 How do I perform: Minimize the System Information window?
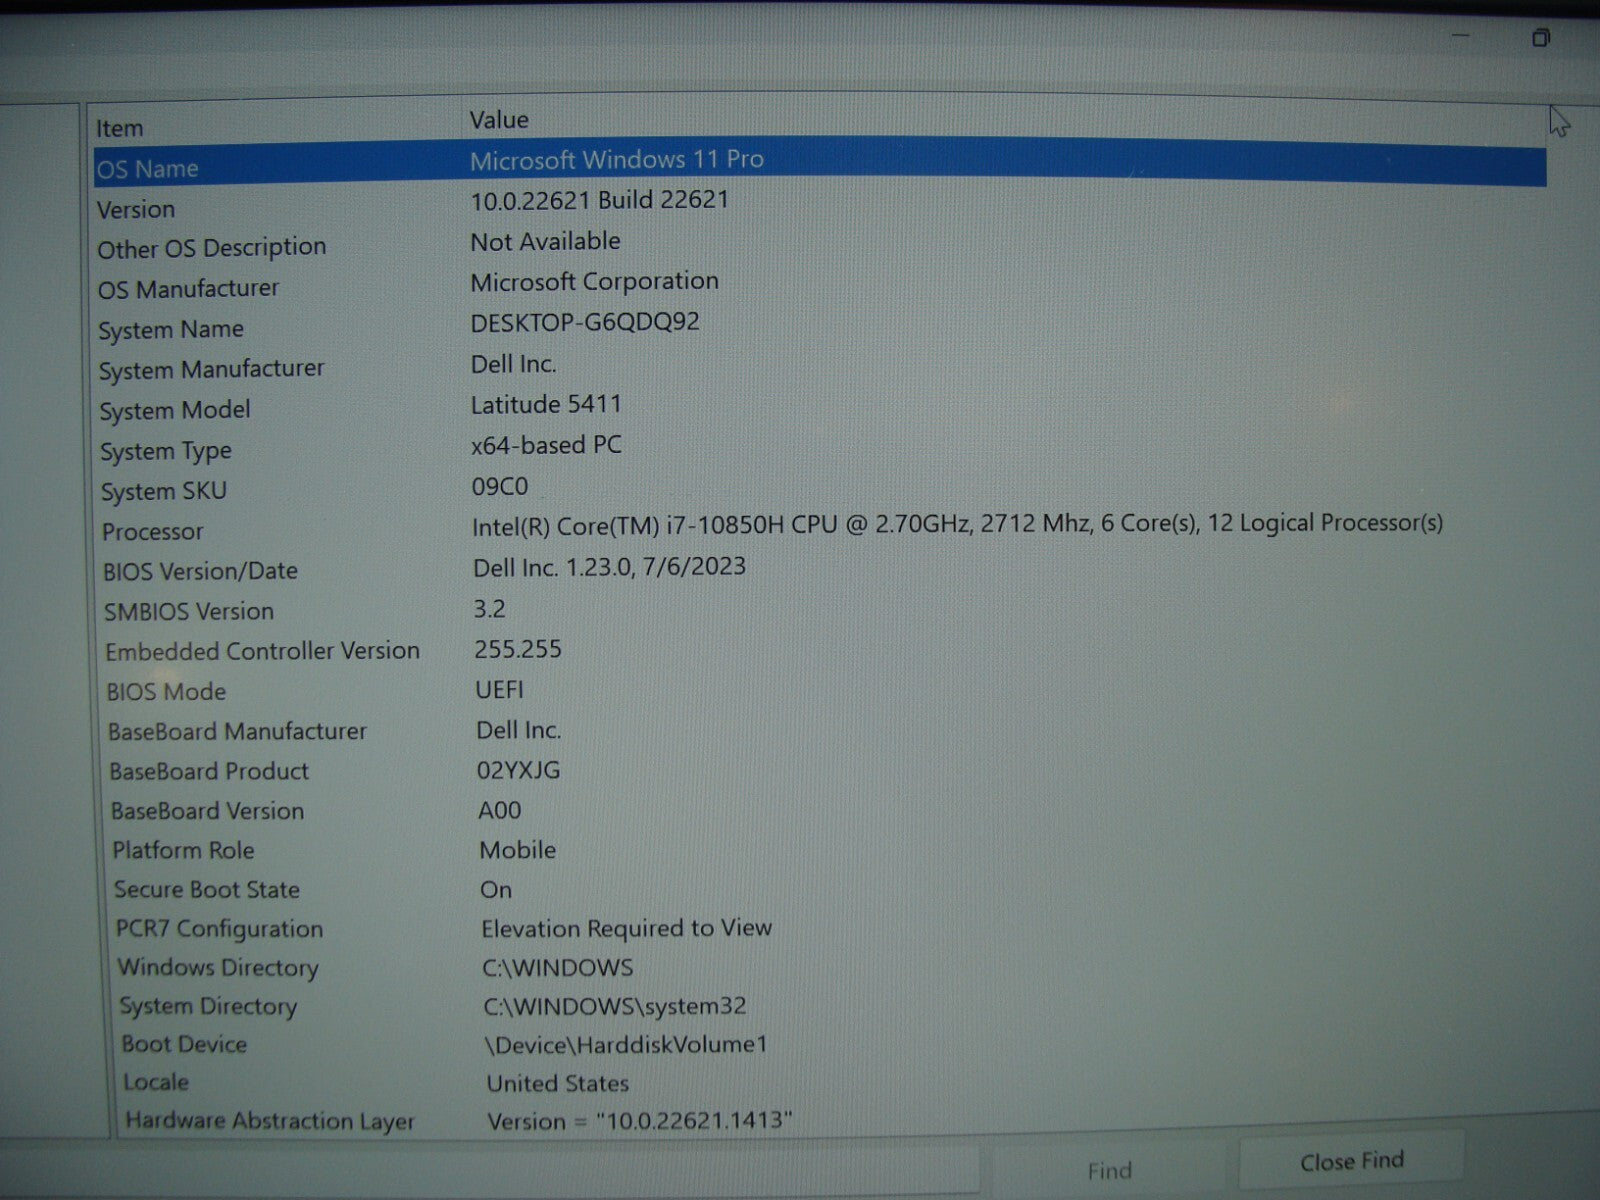1461,37
